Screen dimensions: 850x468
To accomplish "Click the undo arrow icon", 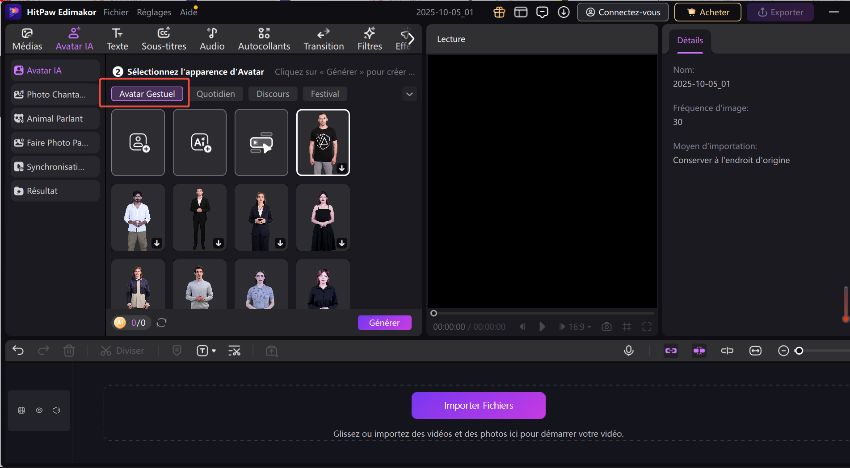I will 18,351.
